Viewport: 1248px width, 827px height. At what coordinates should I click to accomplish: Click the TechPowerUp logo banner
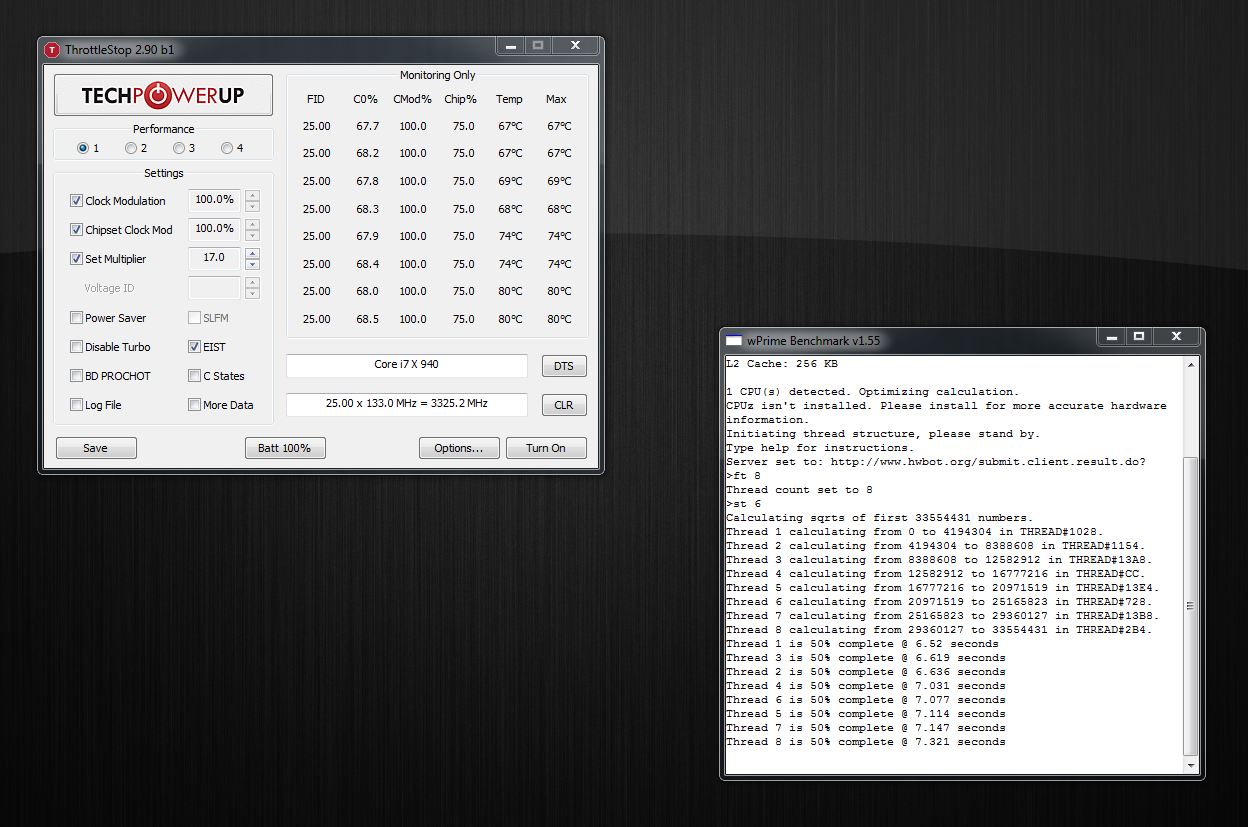point(163,95)
